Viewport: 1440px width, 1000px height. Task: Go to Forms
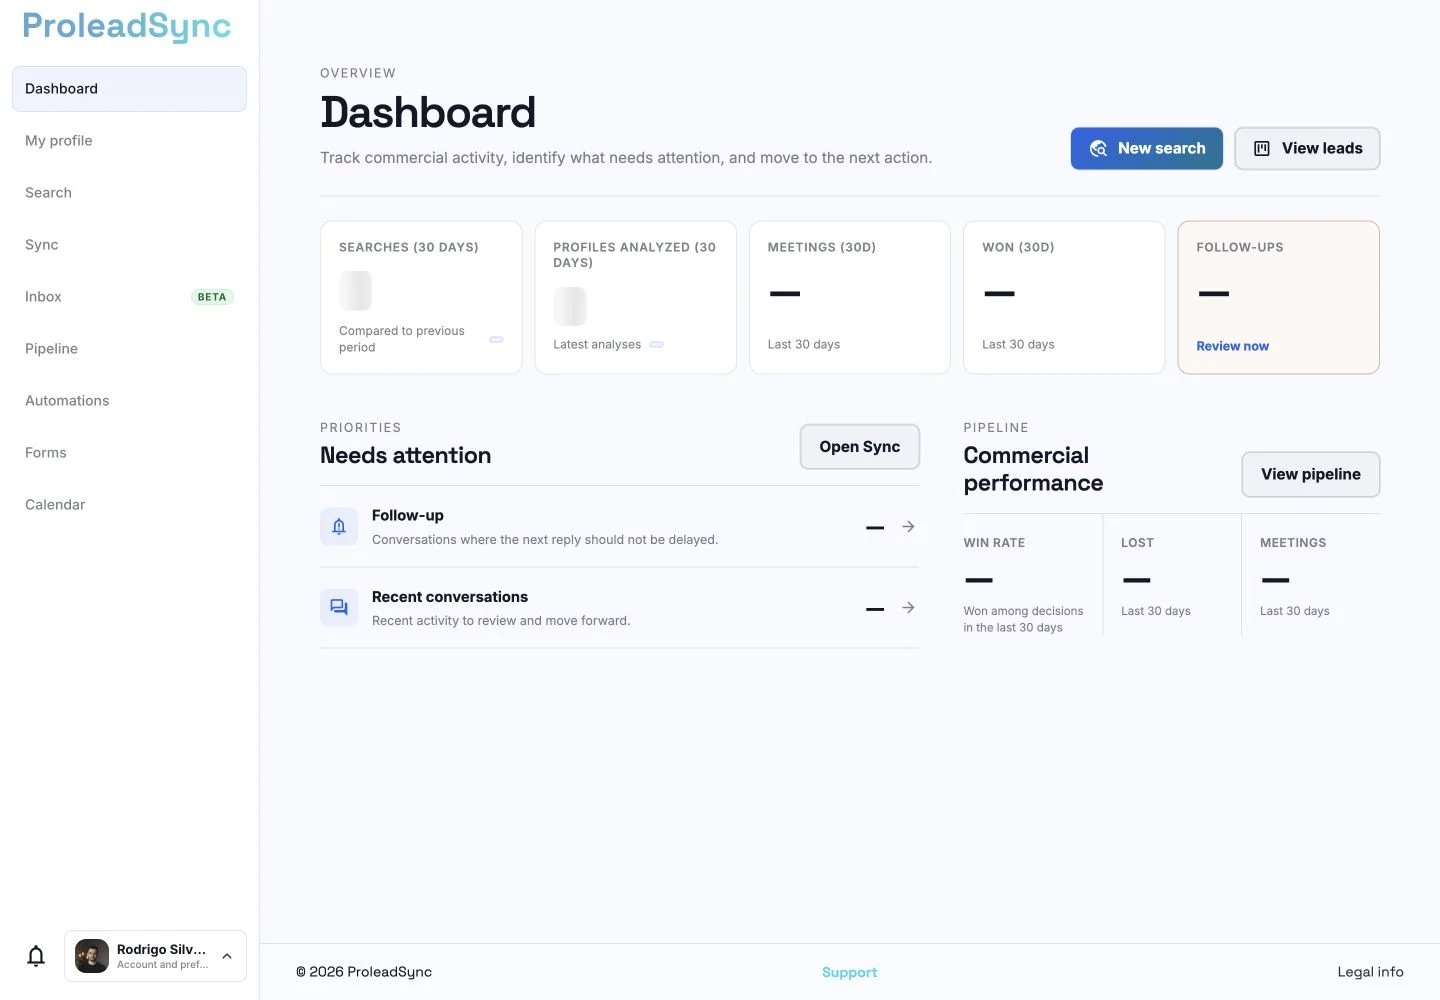129,453
